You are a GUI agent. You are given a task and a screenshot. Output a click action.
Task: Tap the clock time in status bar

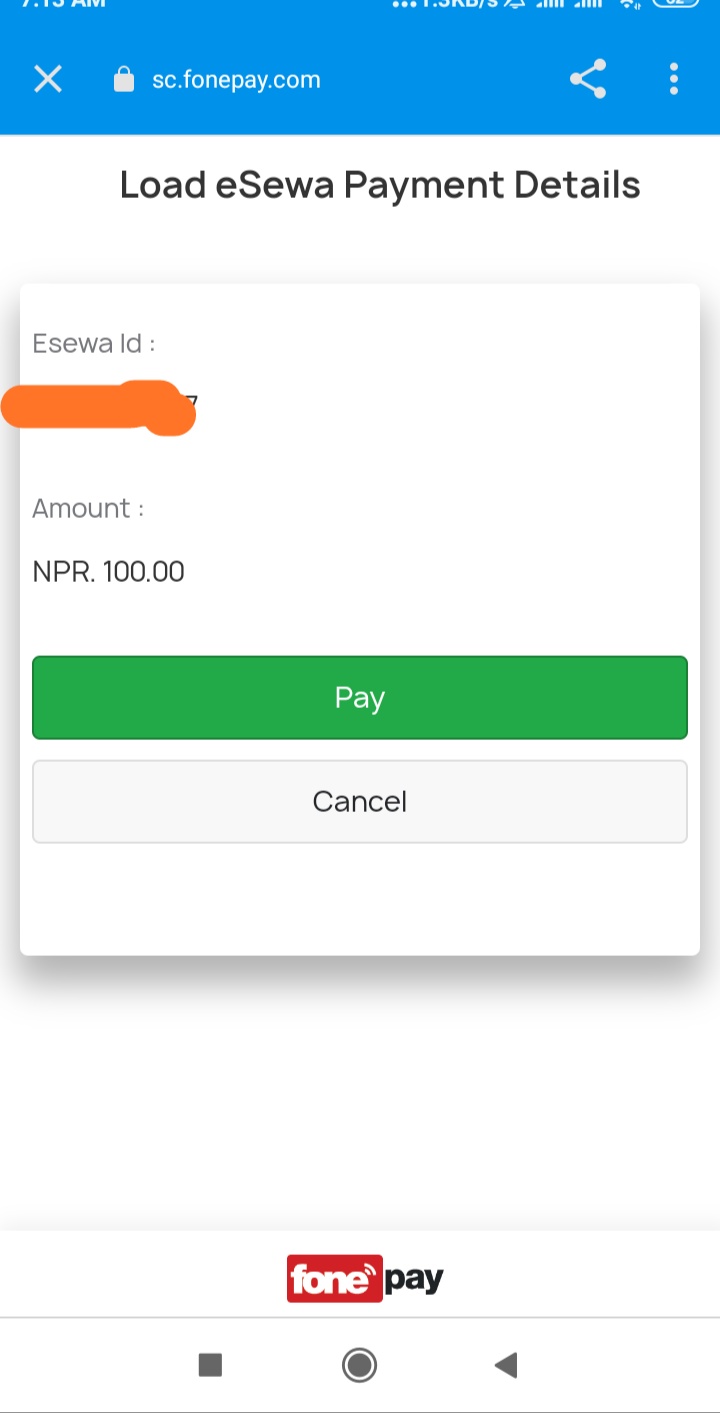pos(64,3)
